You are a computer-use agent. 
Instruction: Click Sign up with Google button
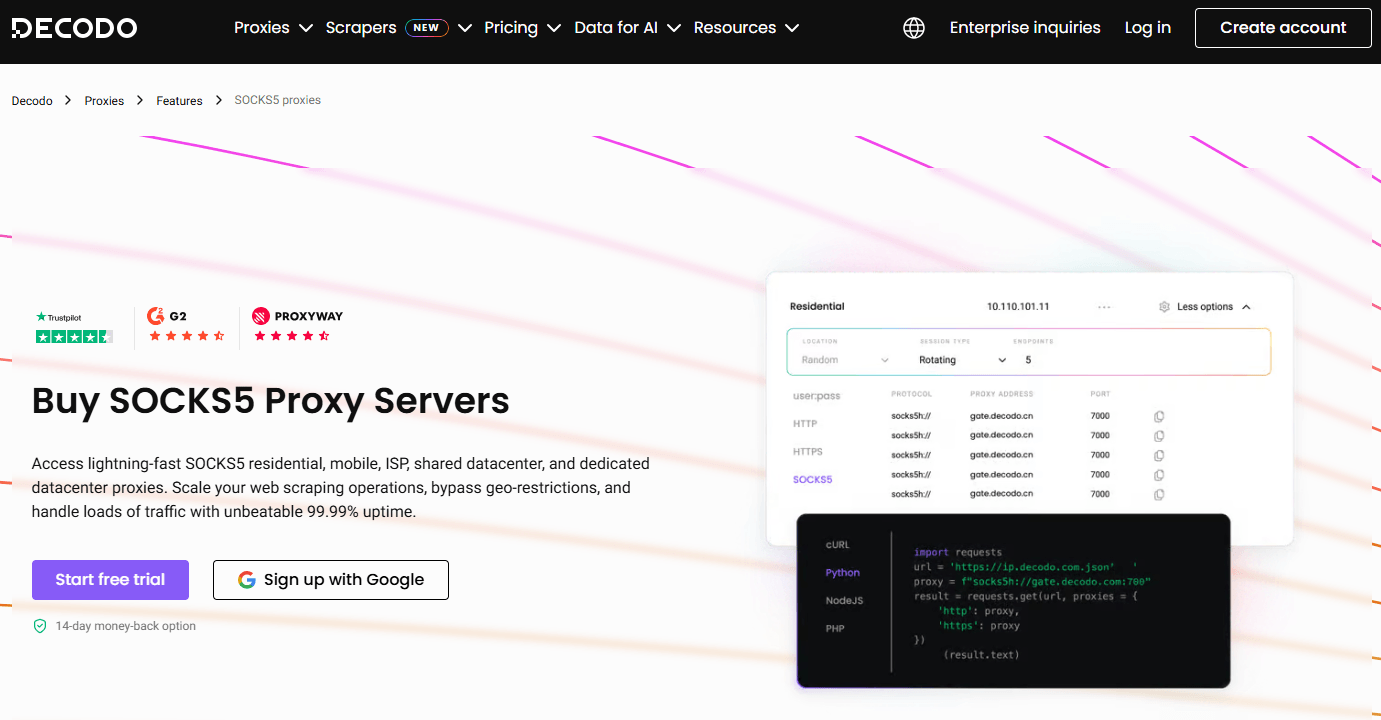pos(331,580)
